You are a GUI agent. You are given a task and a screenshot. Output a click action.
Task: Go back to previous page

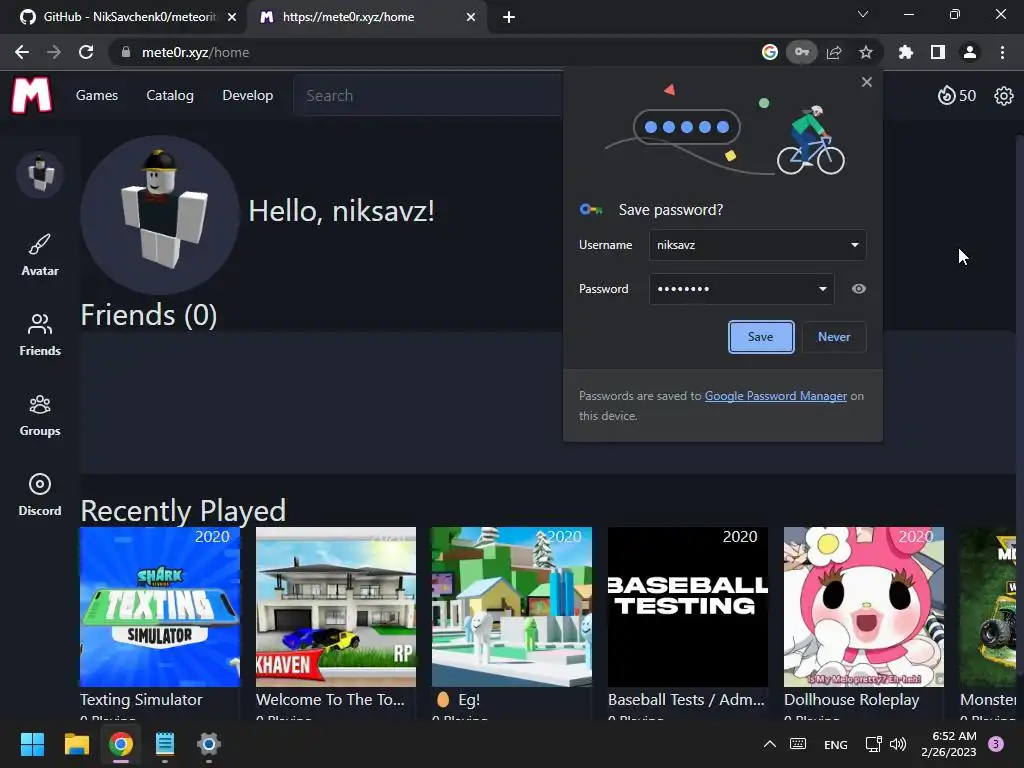pyautogui.click(x=22, y=52)
